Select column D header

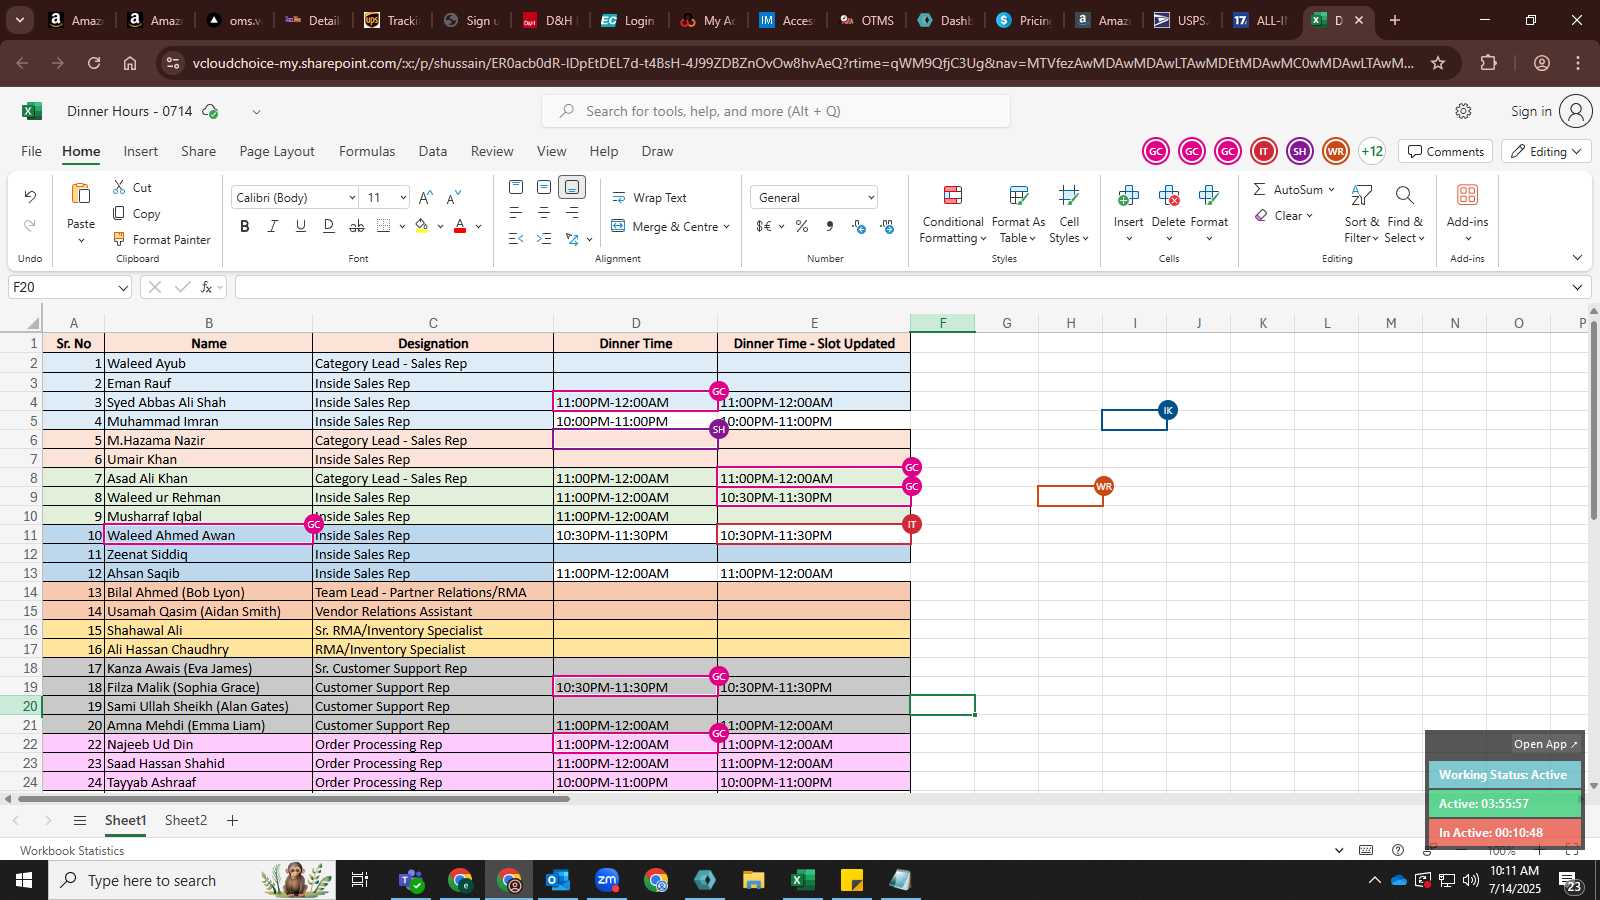click(x=635, y=323)
